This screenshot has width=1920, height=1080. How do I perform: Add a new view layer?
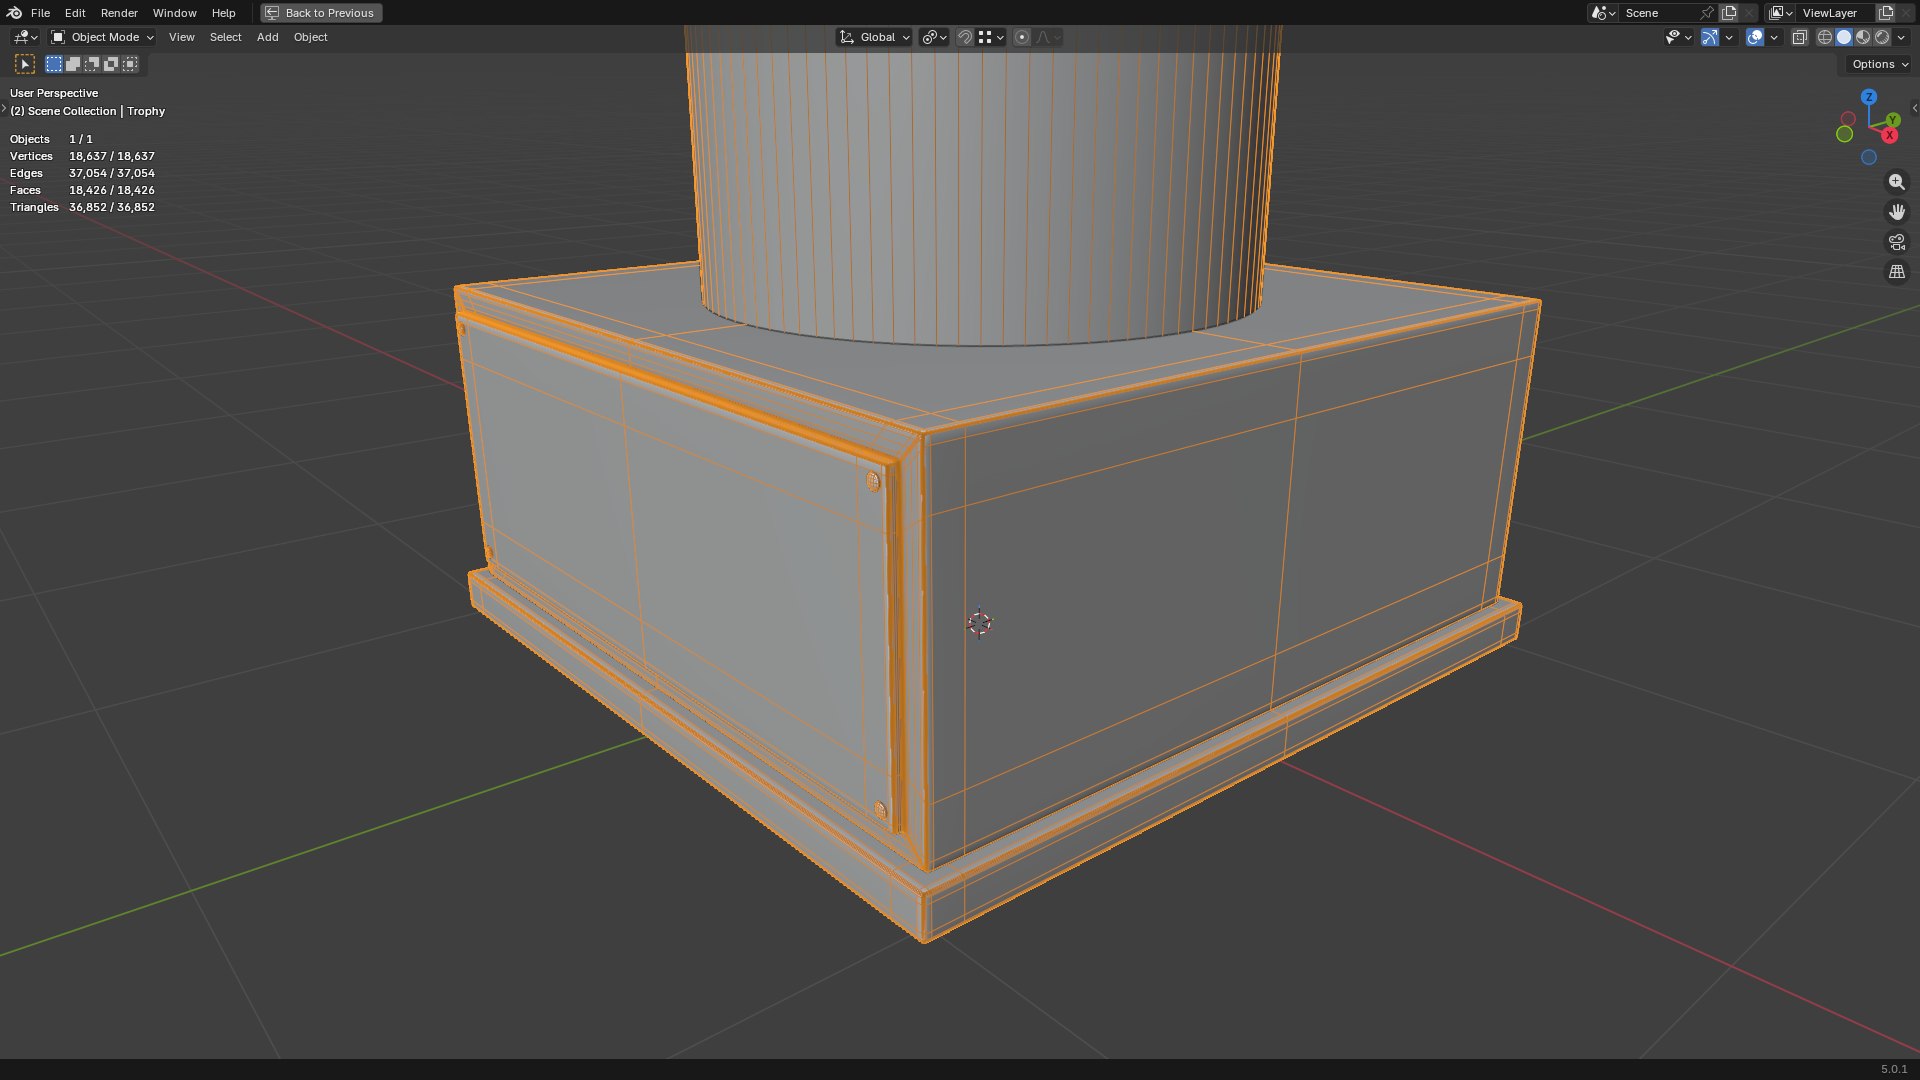coord(1886,13)
